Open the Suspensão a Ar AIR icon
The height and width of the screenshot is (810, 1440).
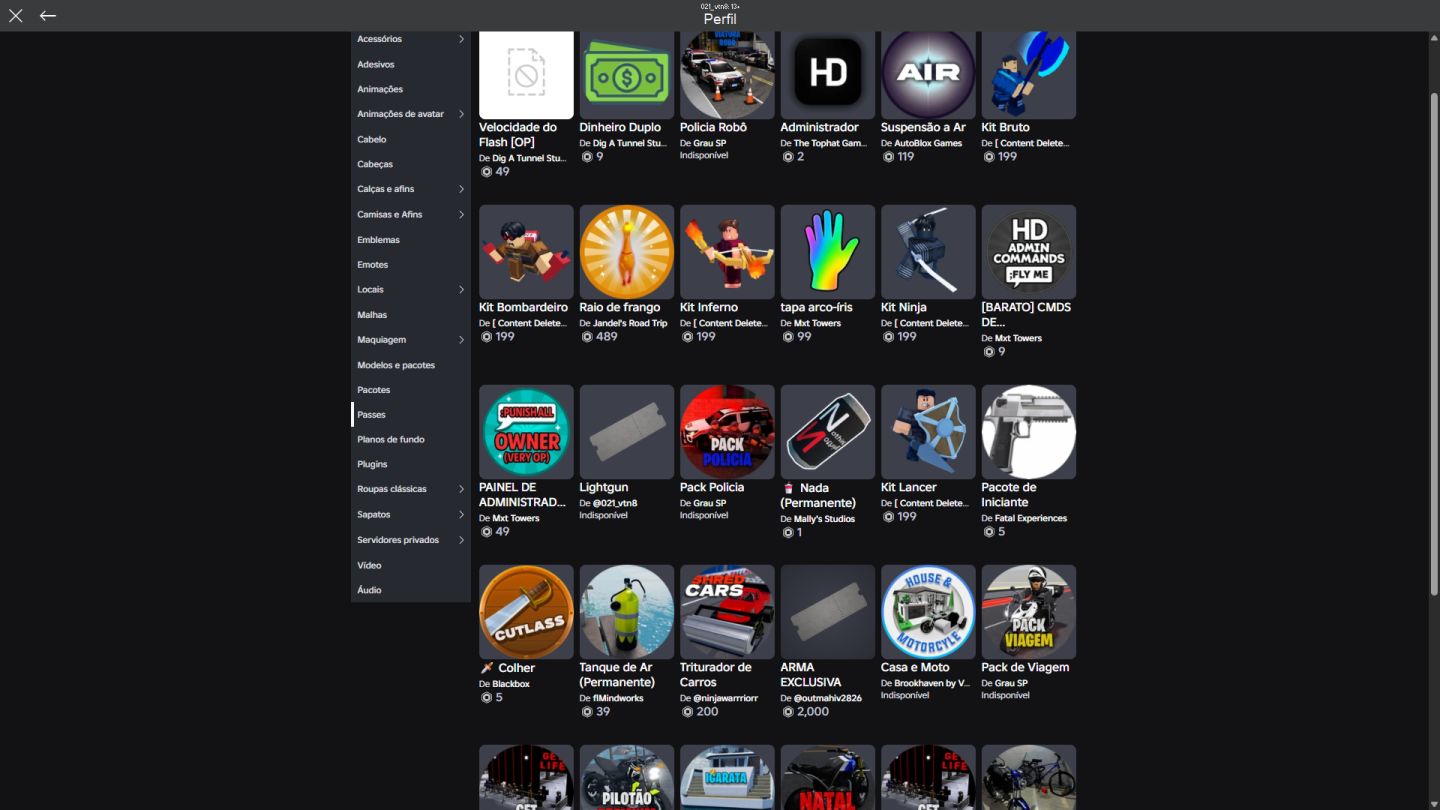(x=928, y=75)
